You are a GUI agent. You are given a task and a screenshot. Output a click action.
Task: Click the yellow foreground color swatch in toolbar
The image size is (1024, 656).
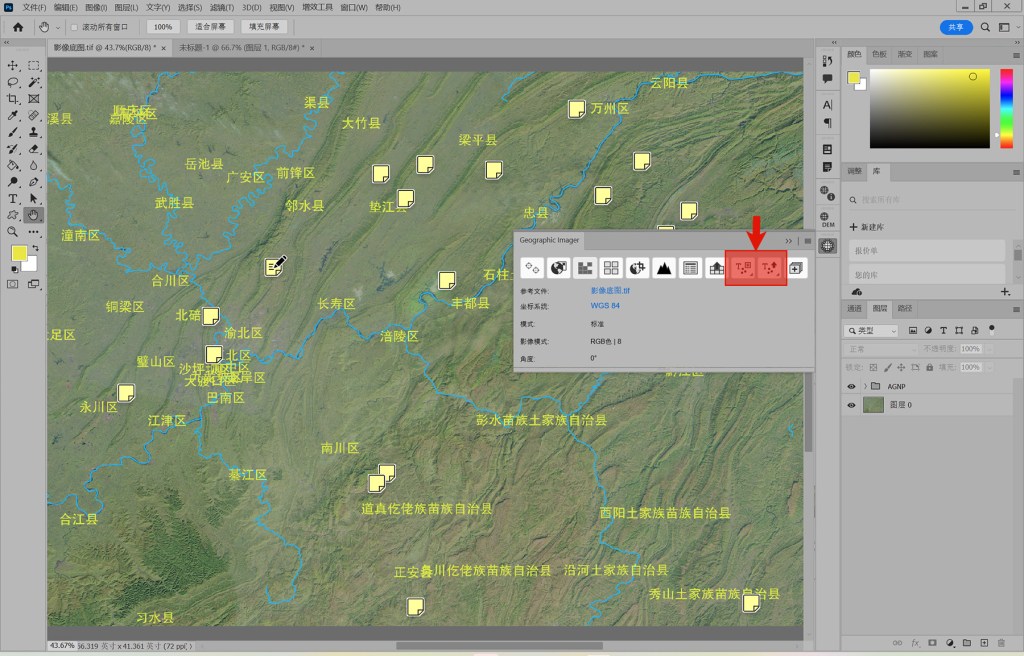[19, 253]
